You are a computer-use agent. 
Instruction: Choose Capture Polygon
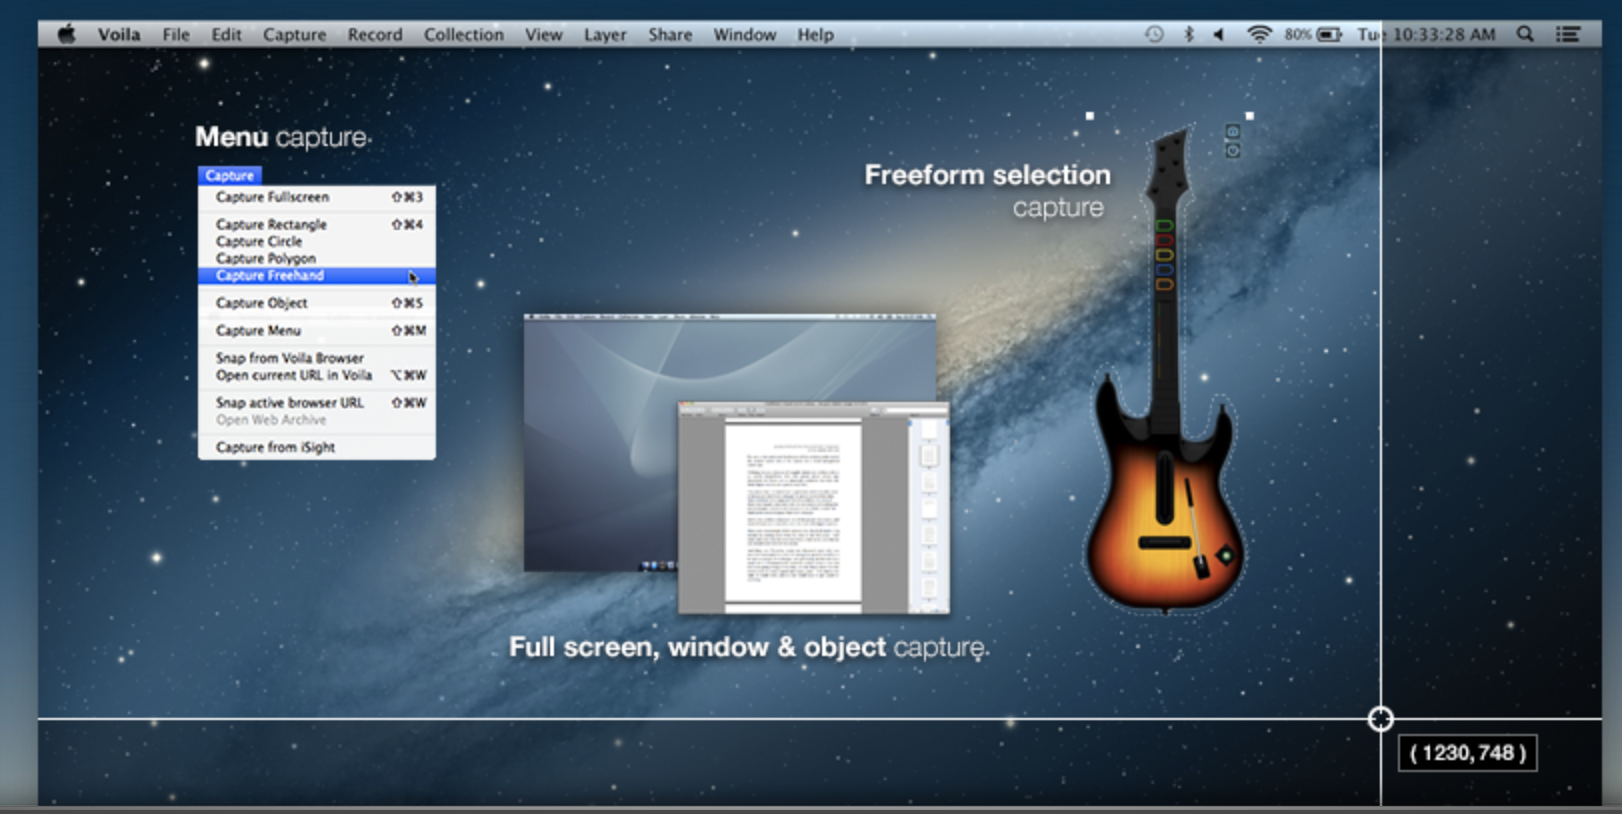(x=317, y=258)
